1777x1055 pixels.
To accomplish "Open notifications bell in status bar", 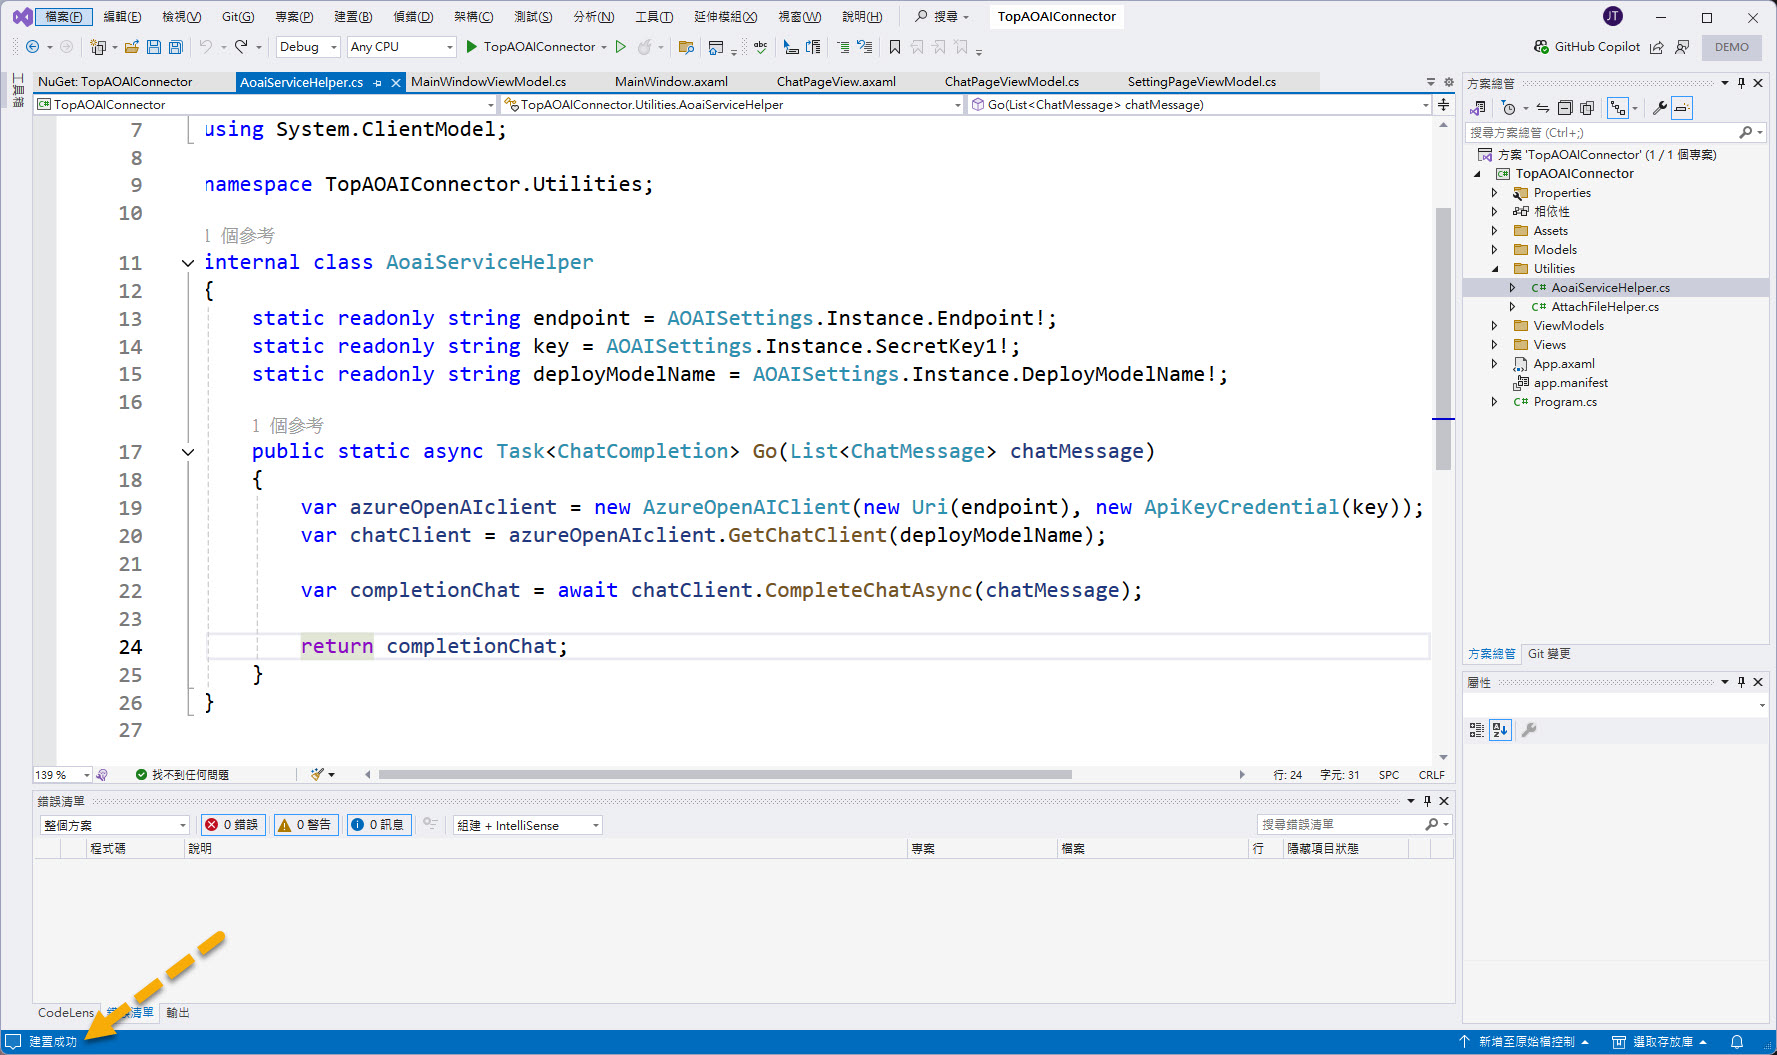I will pos(1737,1042).
